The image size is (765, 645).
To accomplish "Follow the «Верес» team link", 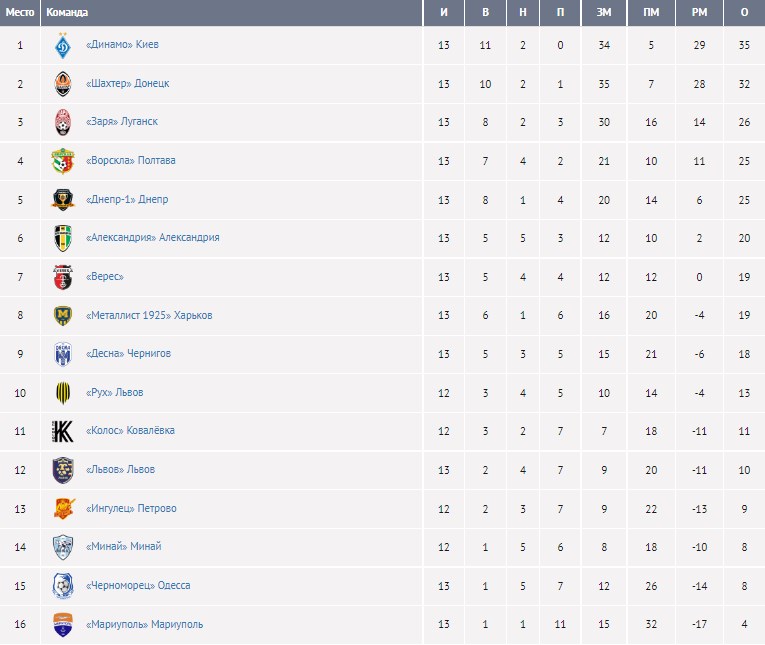I will pyautogui.click(x=105, y=277).
